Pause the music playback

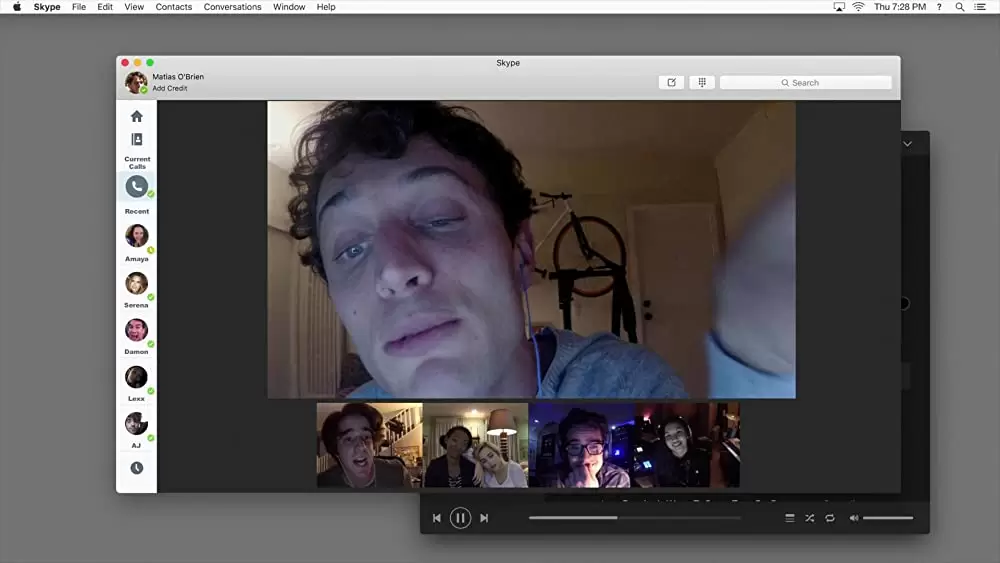(460, 518)
